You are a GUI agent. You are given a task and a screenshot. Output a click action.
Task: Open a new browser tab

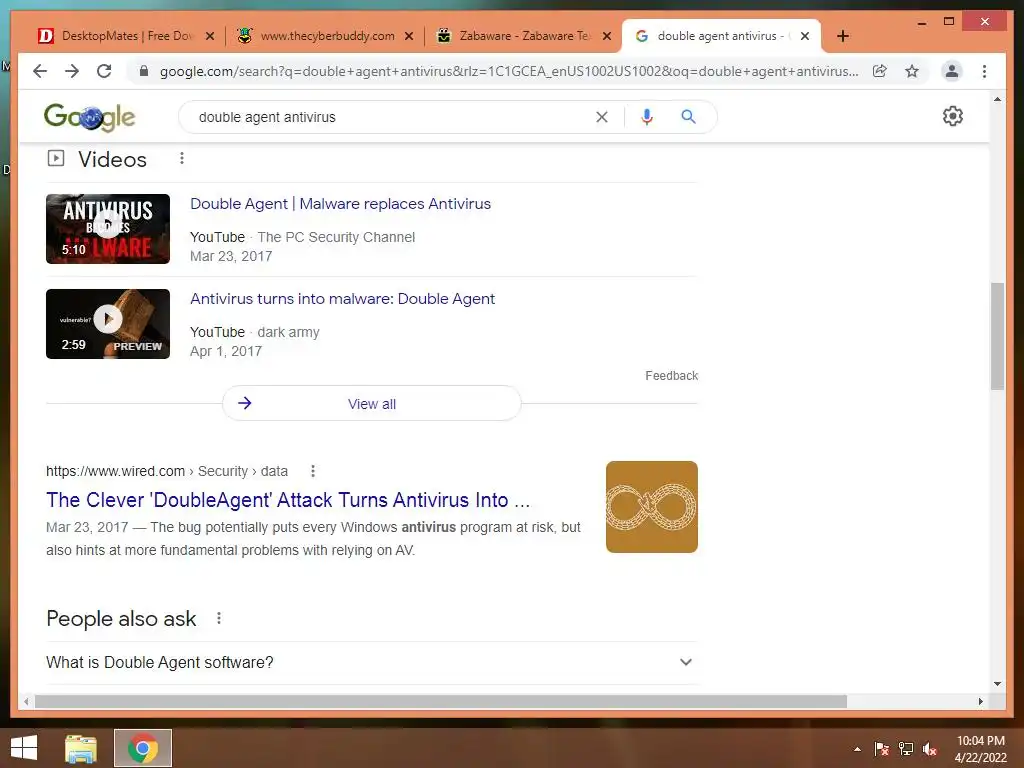tap(842, 36)
